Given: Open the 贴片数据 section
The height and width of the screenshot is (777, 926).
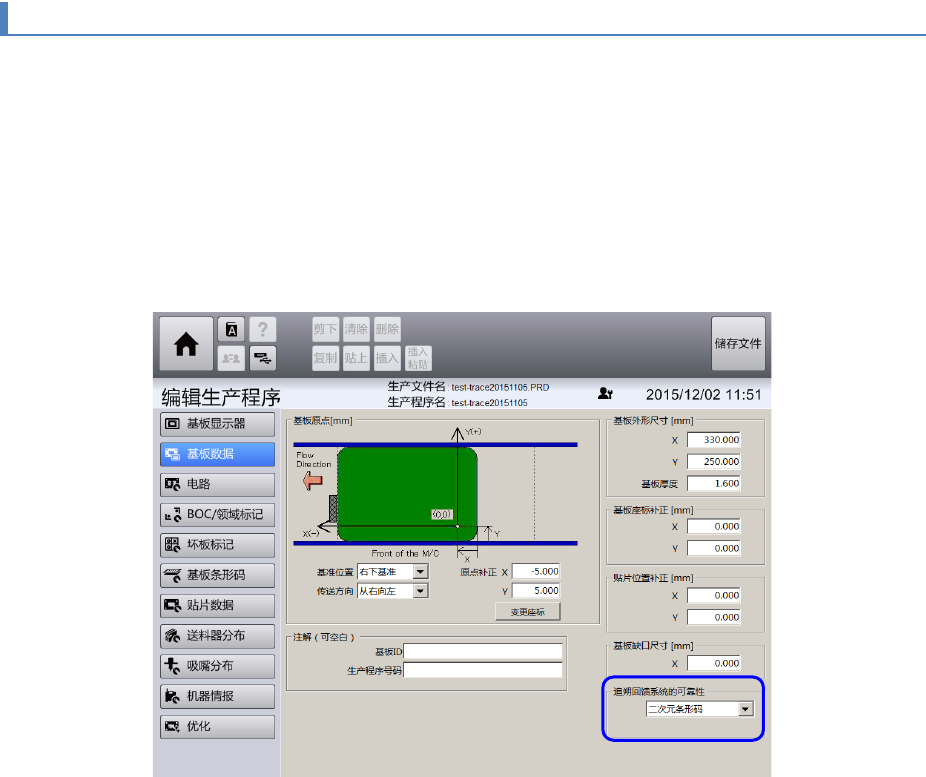Looking at the screenshot, I should pos(217,605).
